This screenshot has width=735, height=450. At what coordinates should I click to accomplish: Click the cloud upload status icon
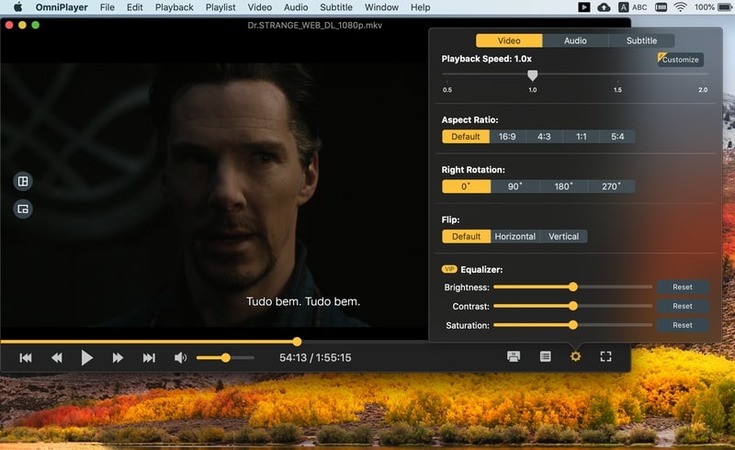tap(604, 7)
